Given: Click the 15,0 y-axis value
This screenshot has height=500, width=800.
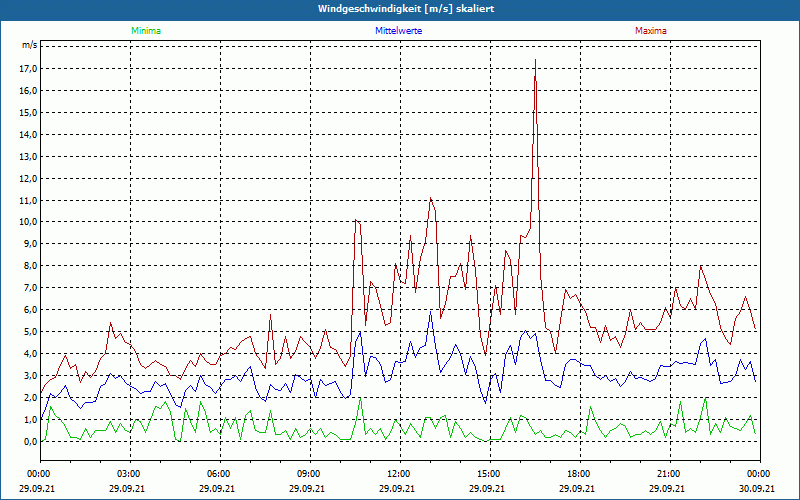Looking at the screenshot, I should click(x=29, y=112).
